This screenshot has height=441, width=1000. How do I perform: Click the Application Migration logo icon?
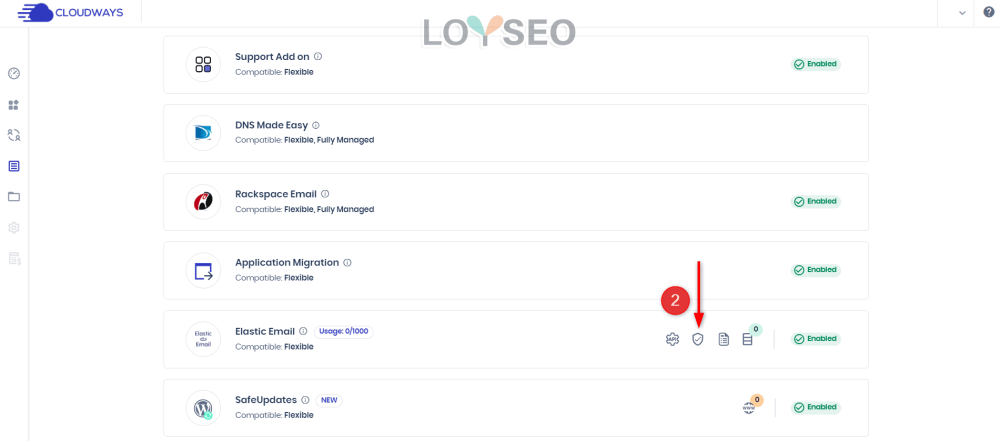(x=203, y=270)
